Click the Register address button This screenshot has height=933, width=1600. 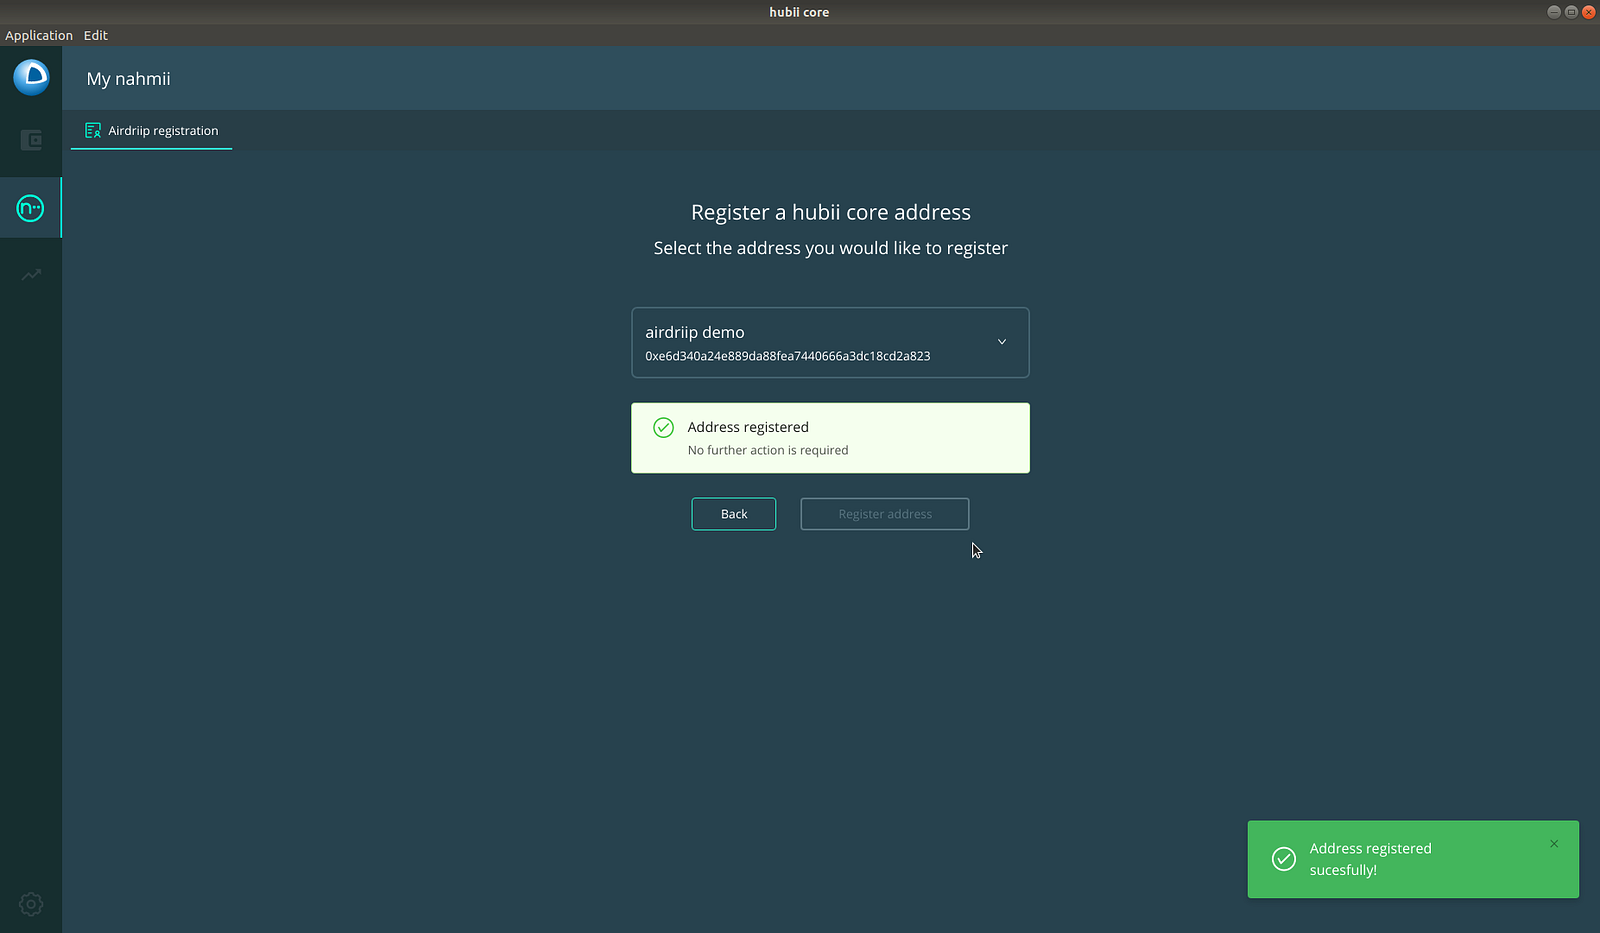coord(885,514)
